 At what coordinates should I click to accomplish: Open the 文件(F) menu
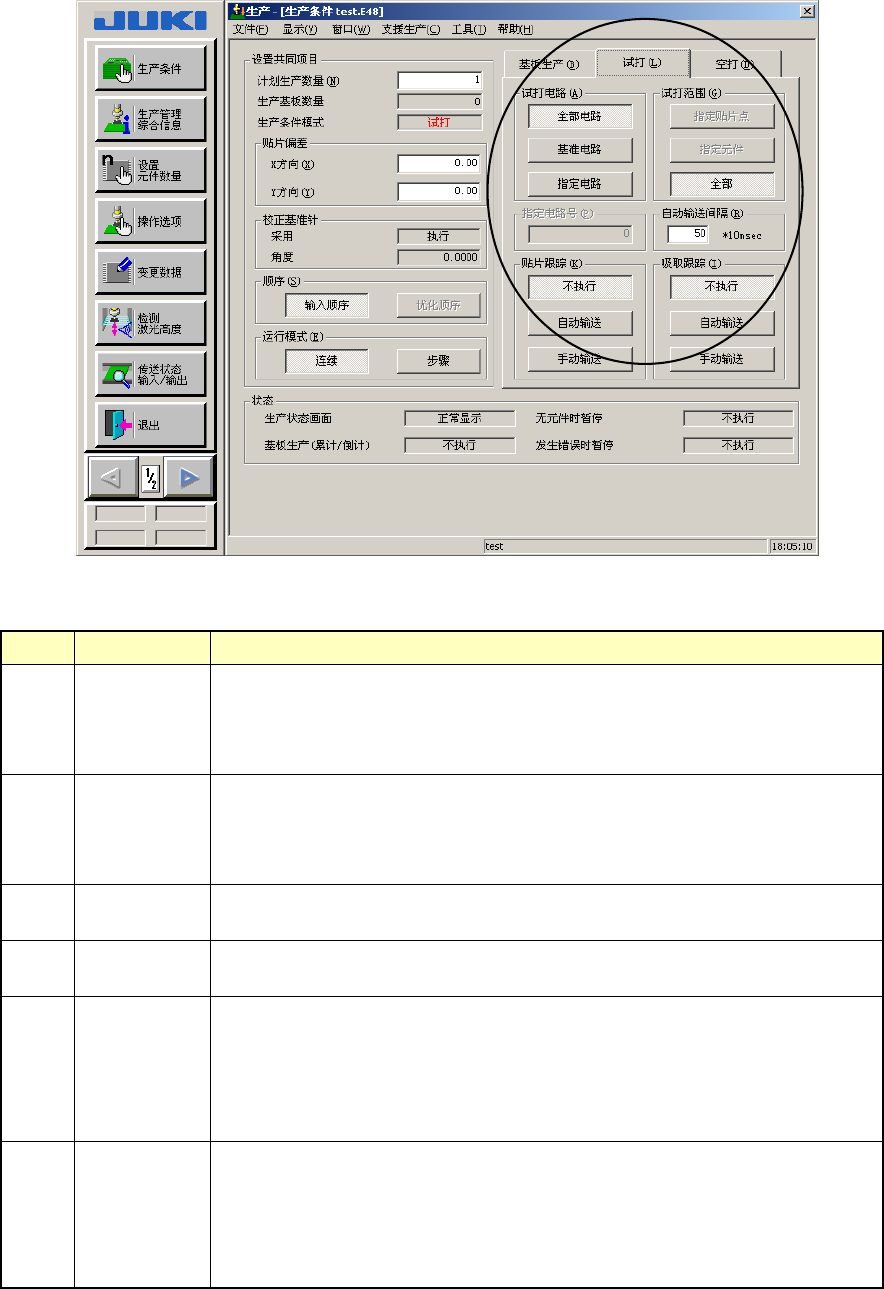point(250,29)
